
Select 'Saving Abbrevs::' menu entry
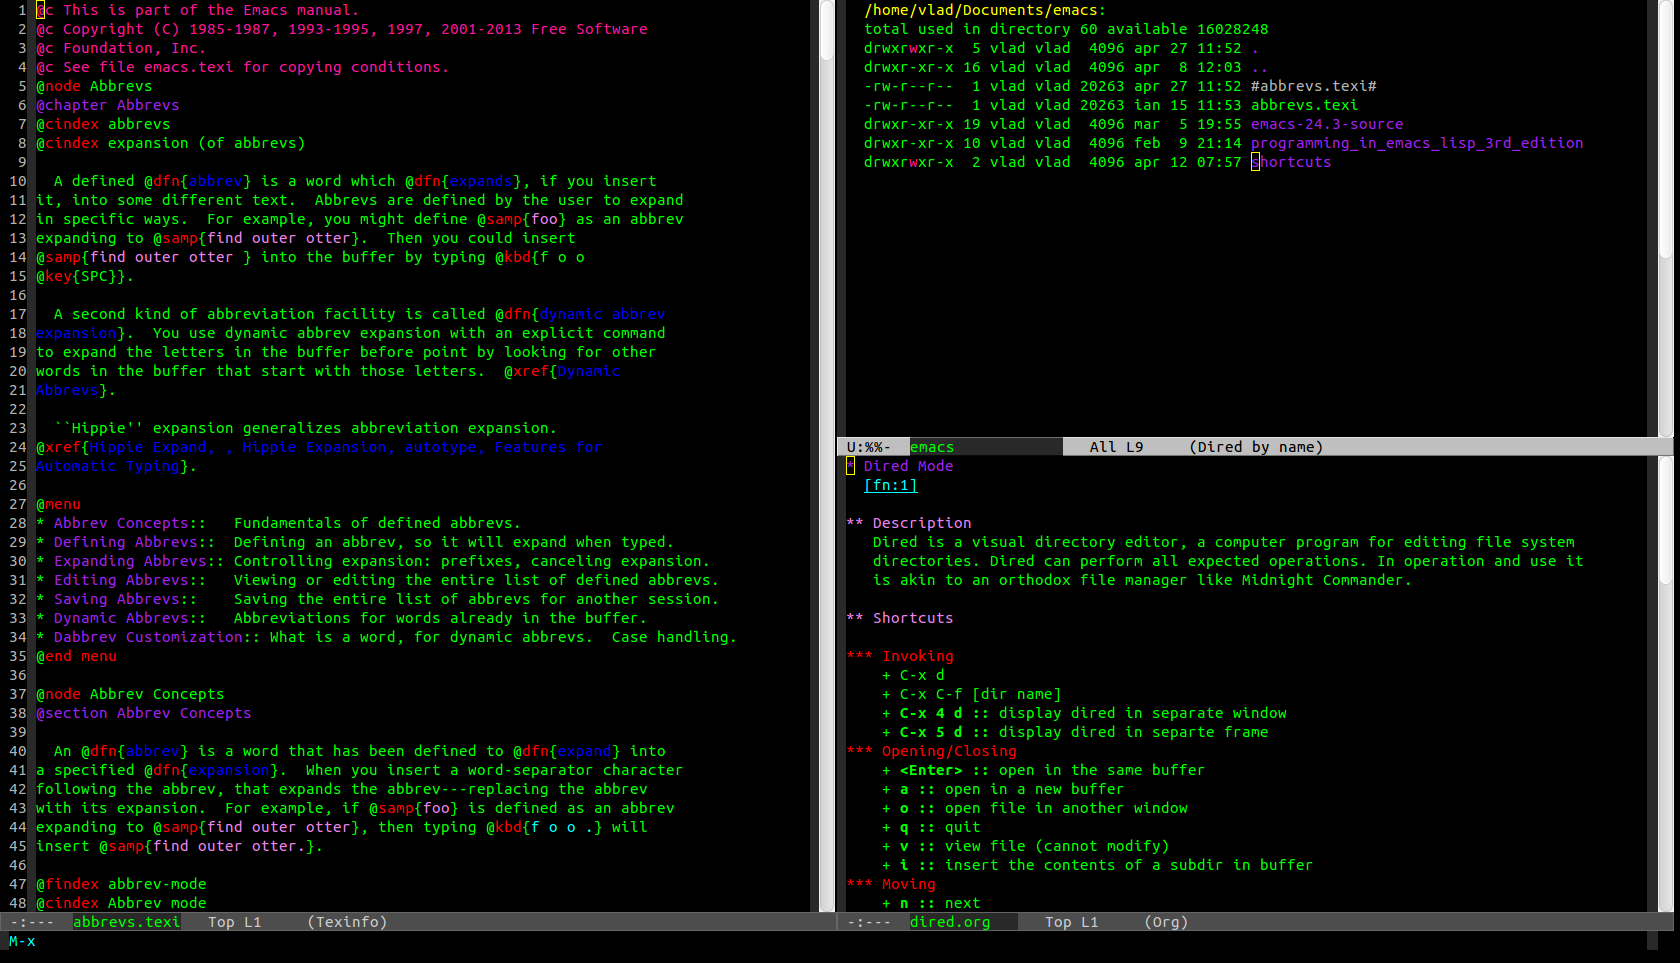coord(125,599)
